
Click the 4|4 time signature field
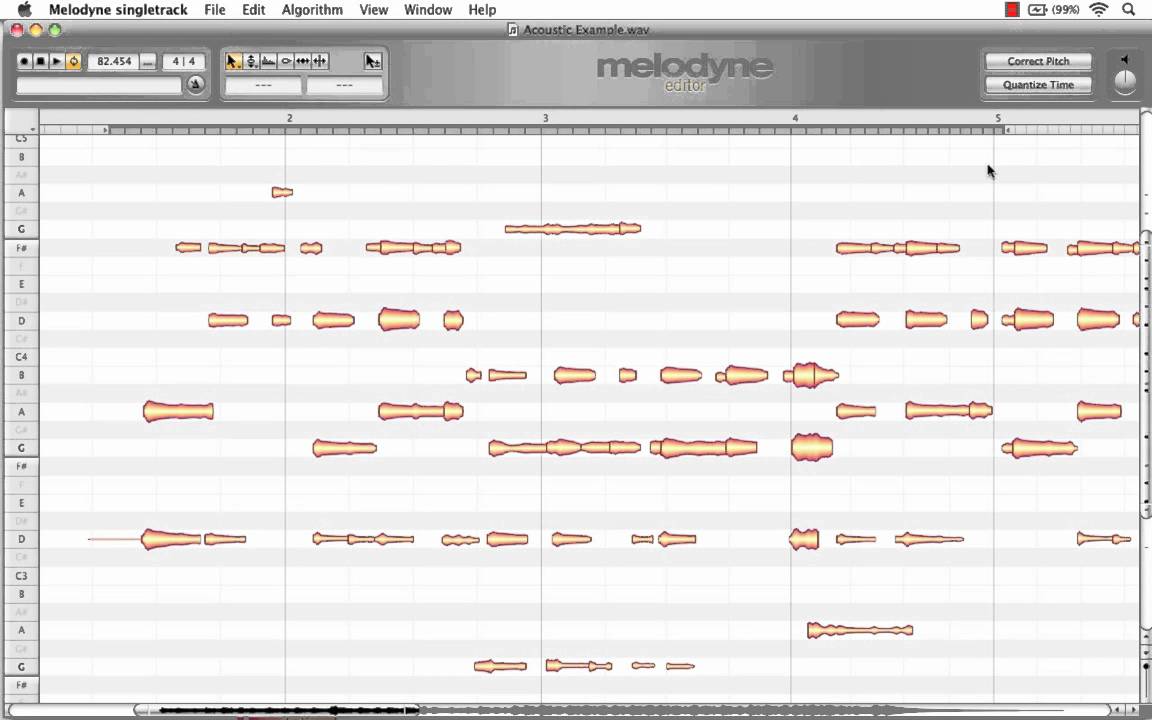(x=184, y=62)
